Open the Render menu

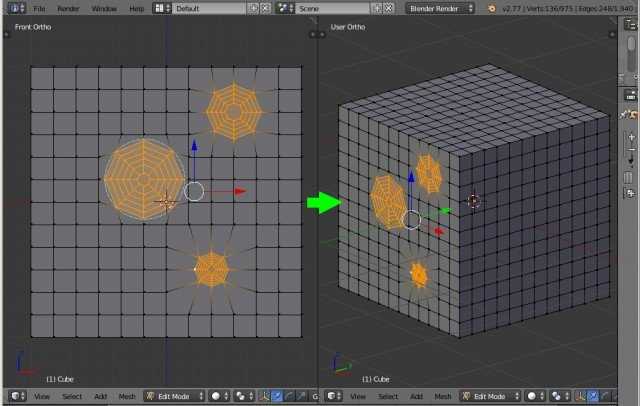point(68,9)
